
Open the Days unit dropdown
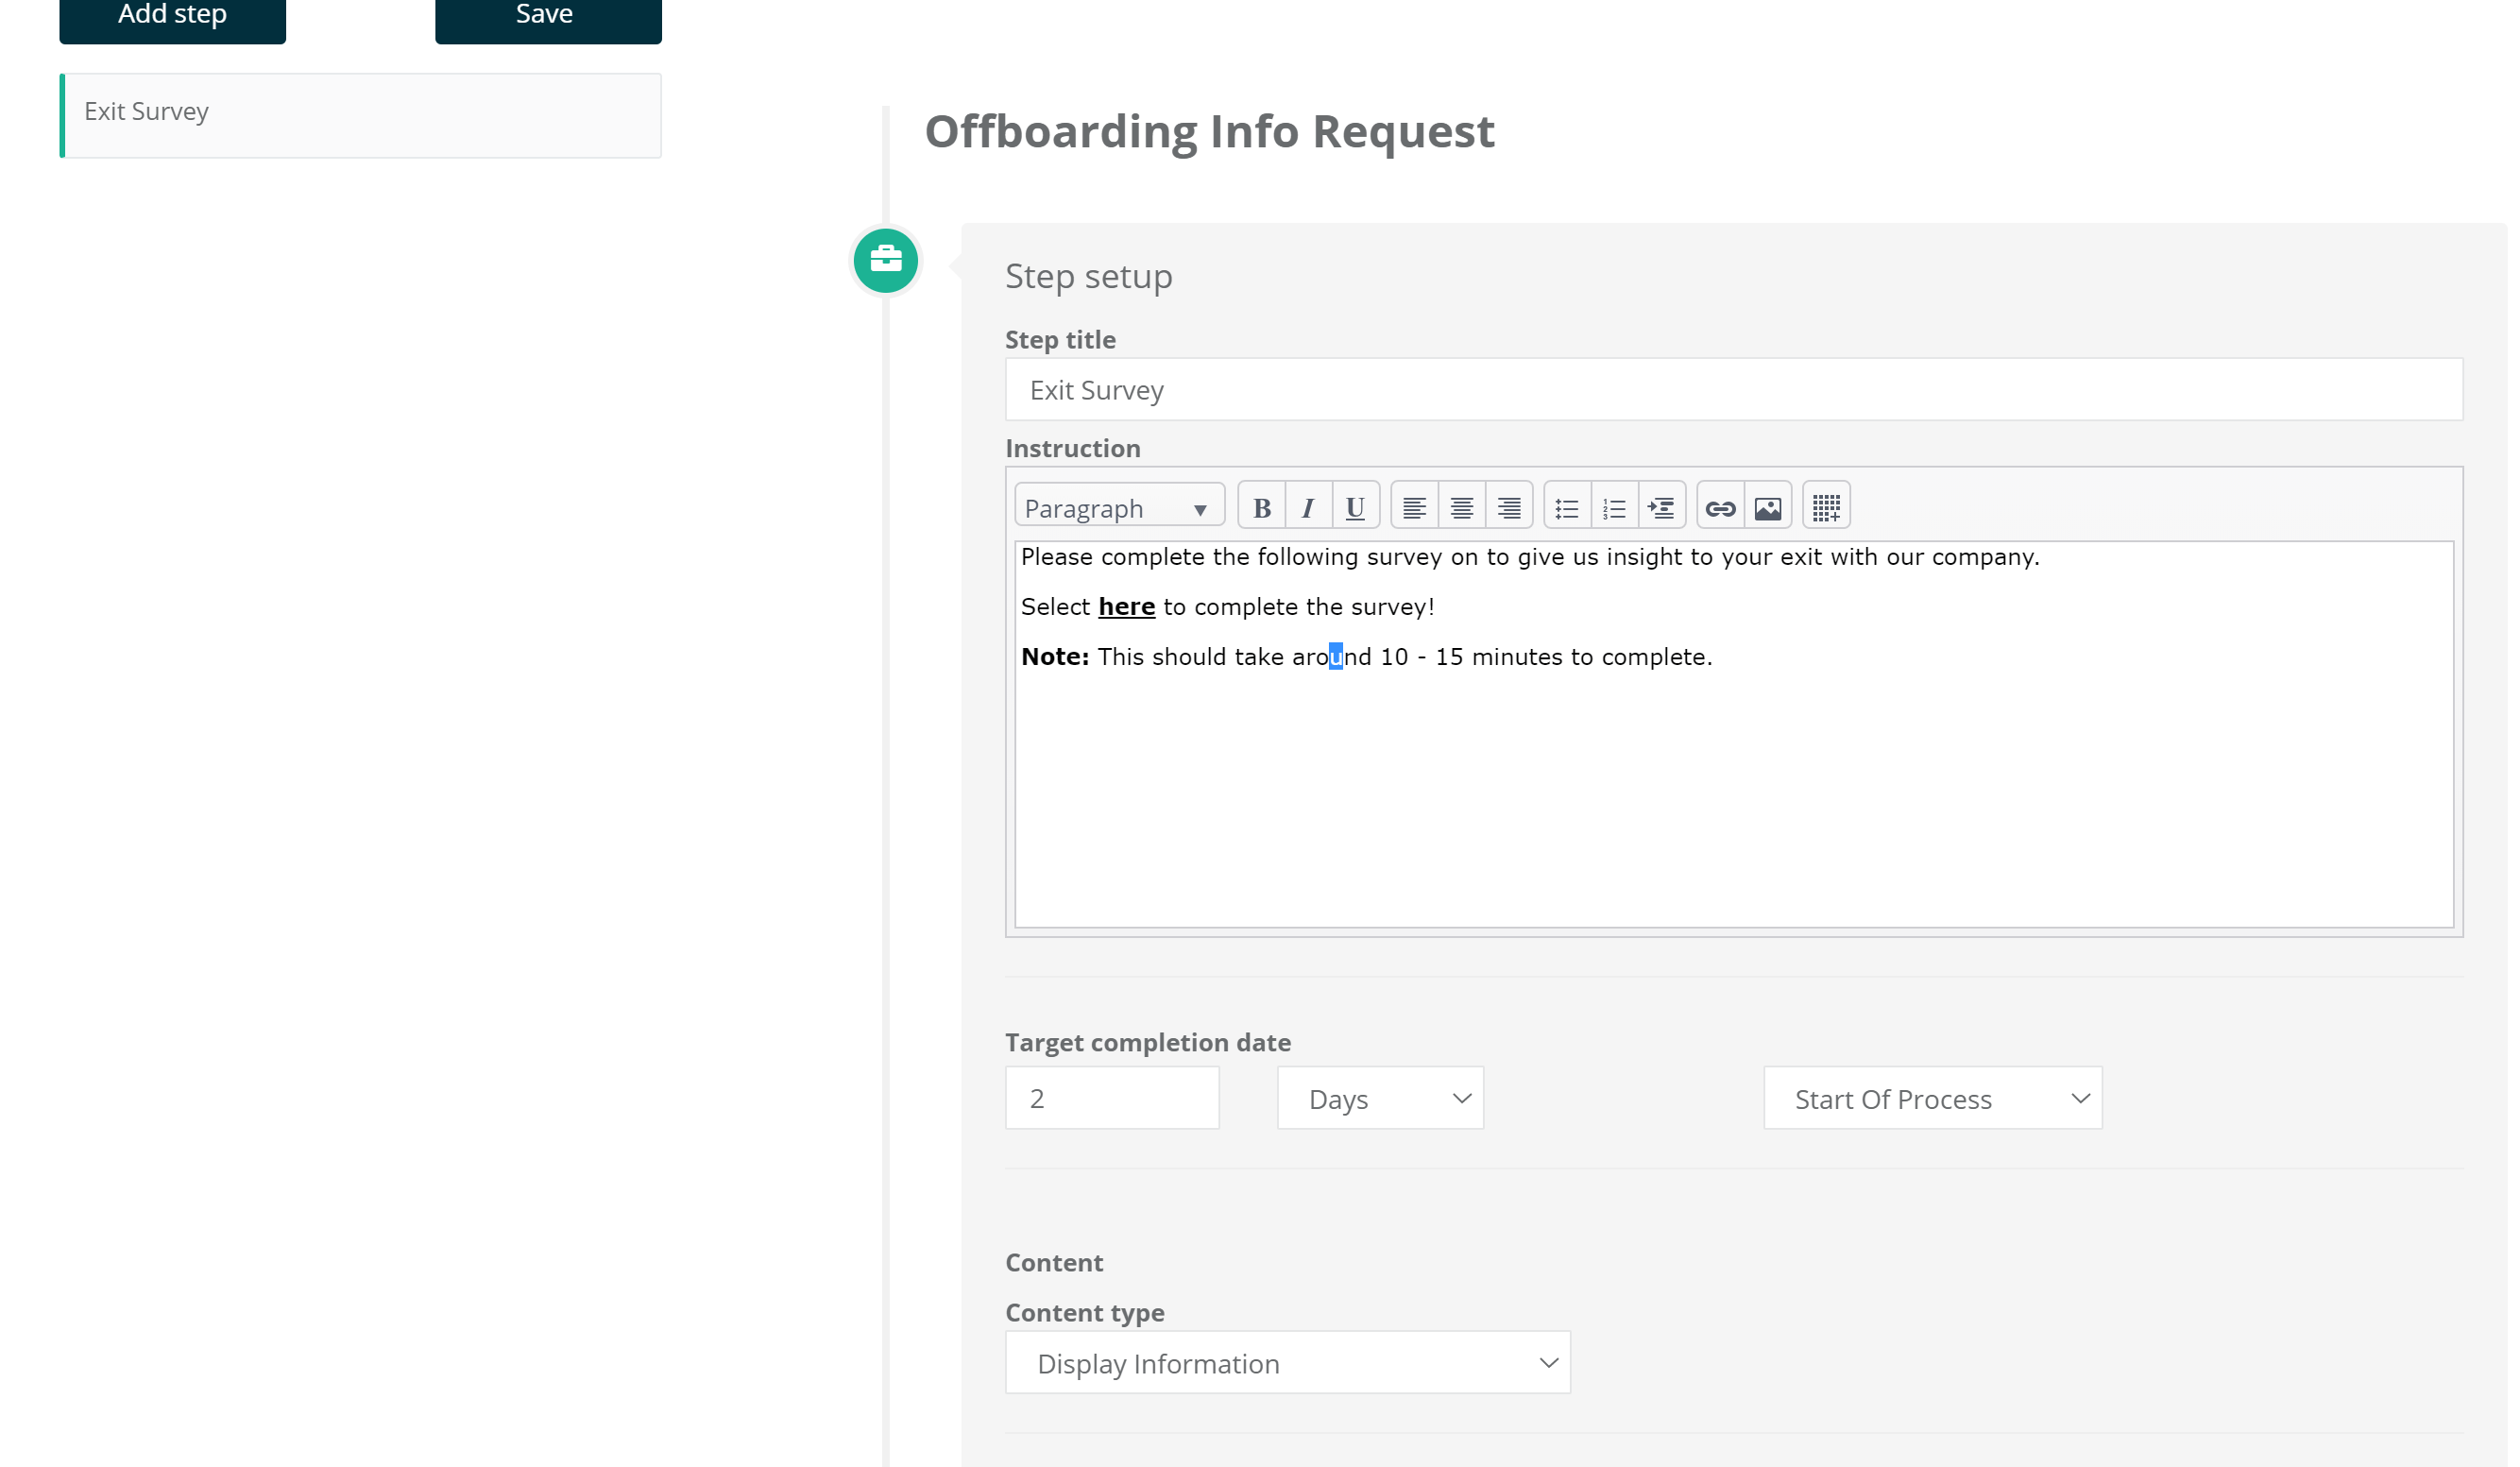[1379, 1098]
